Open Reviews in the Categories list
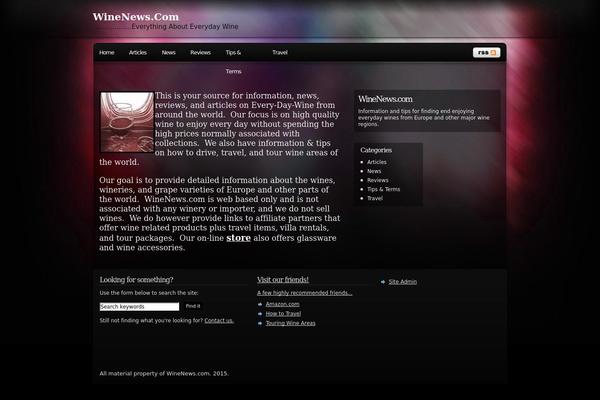This screenshot has width=600, height=400. coord(378,180)
